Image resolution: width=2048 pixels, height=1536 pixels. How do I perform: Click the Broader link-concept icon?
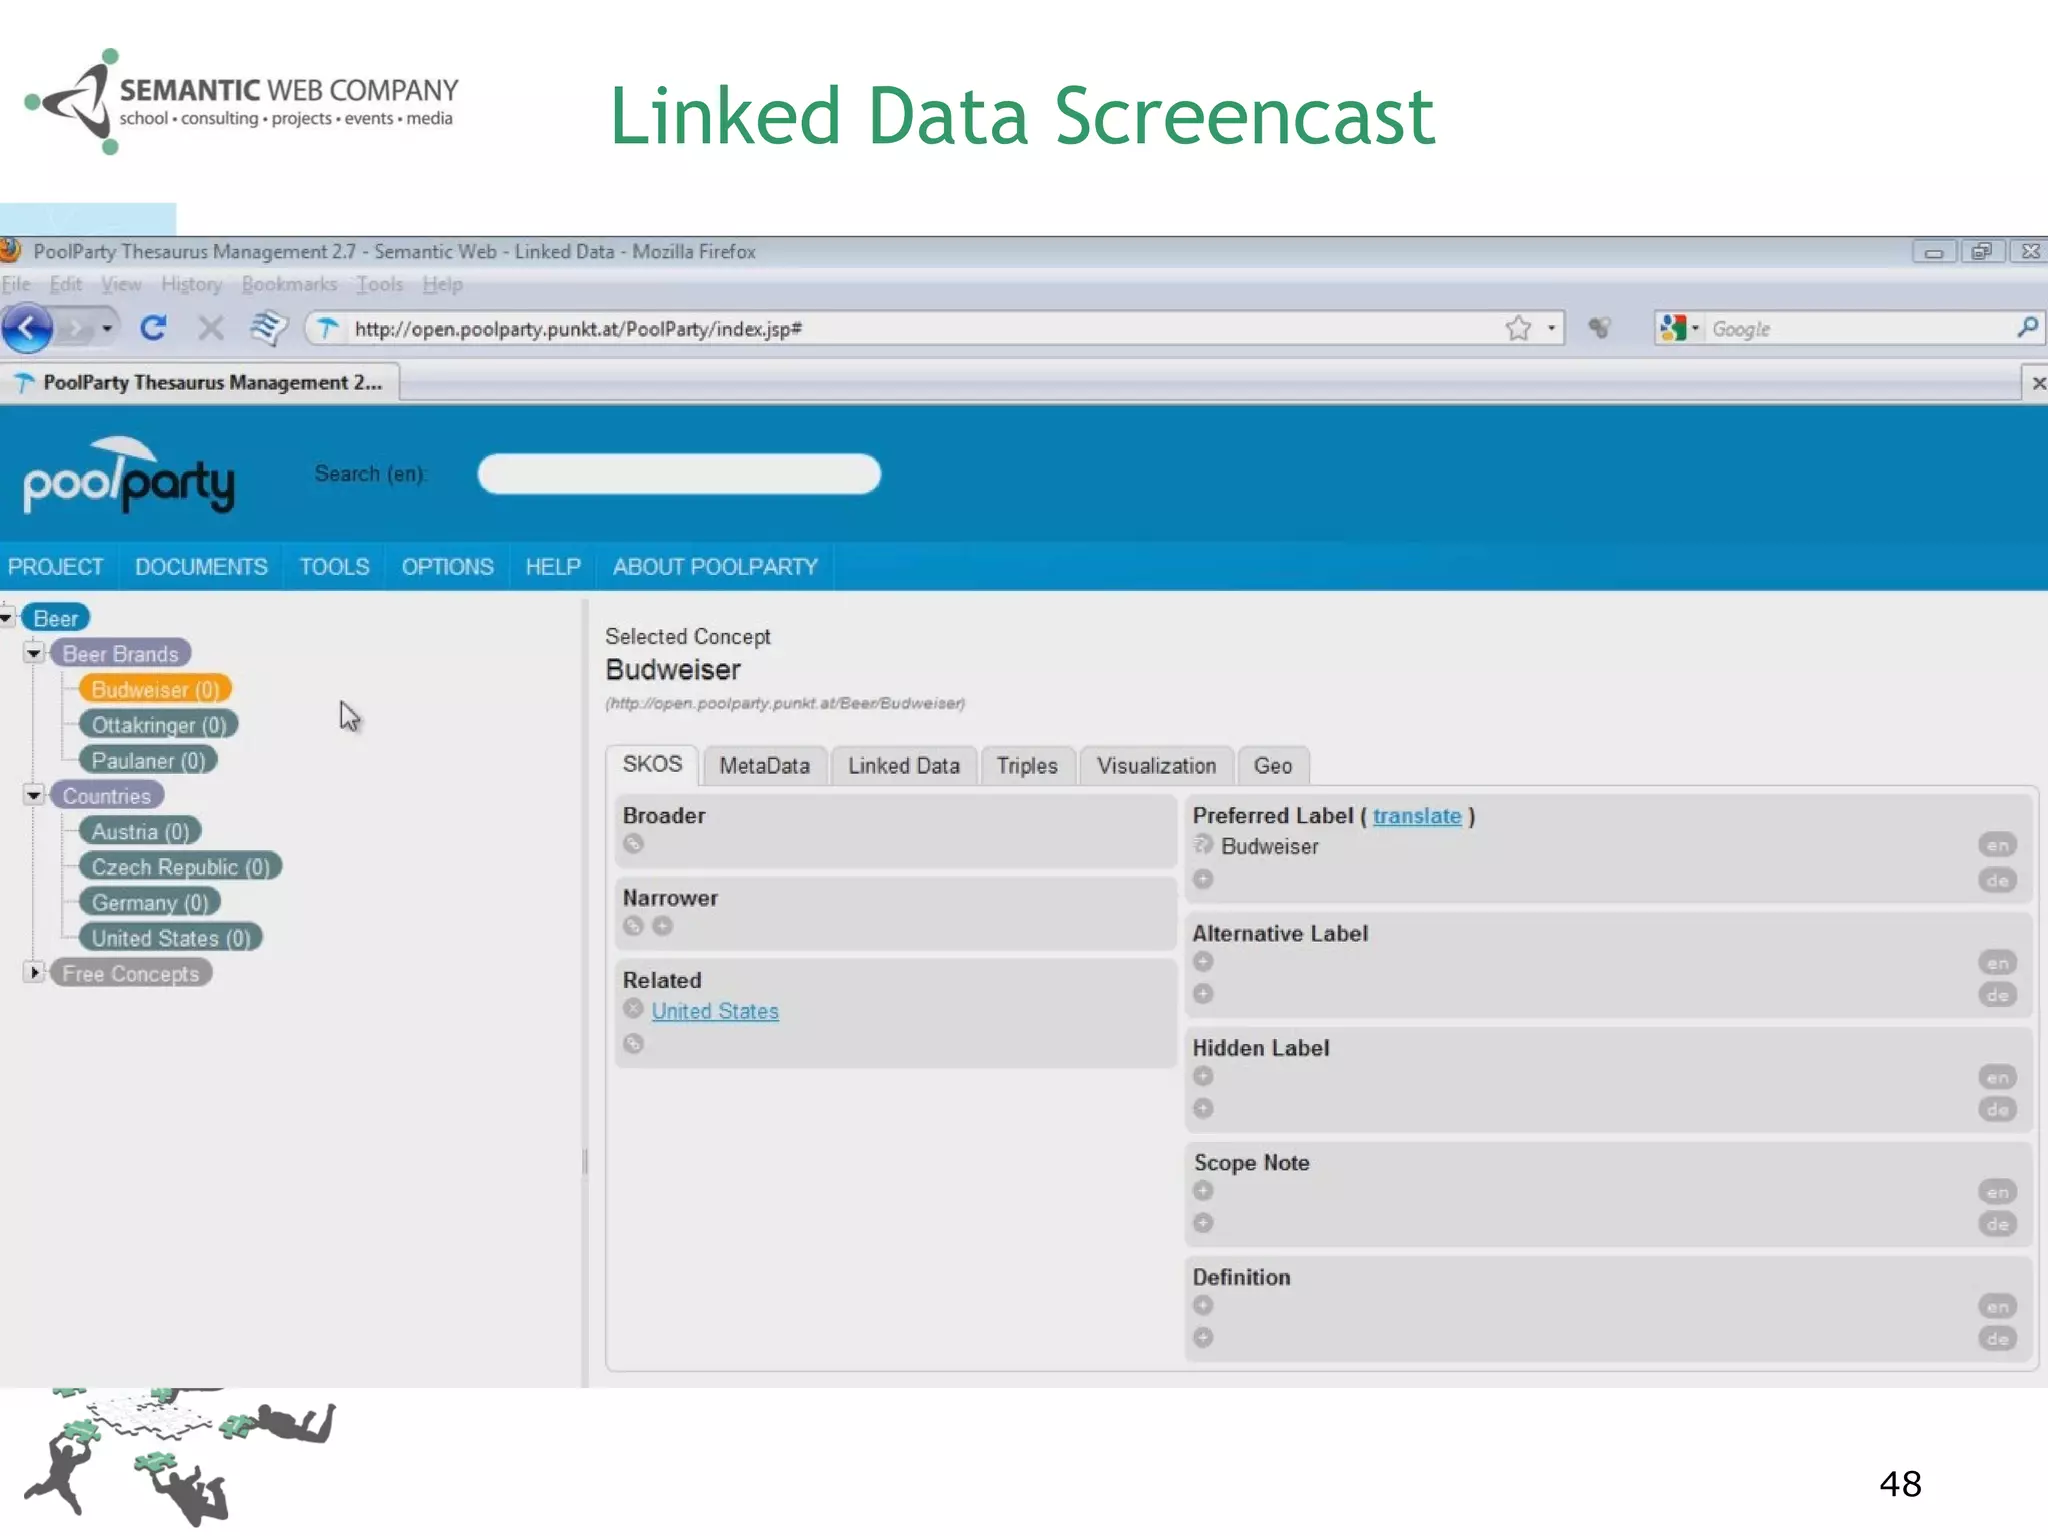(633, 844)
